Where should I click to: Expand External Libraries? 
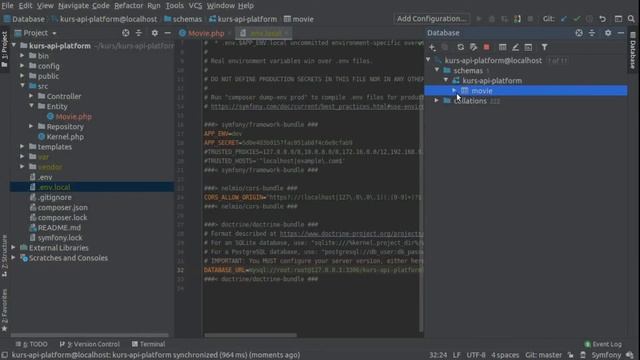13,247
